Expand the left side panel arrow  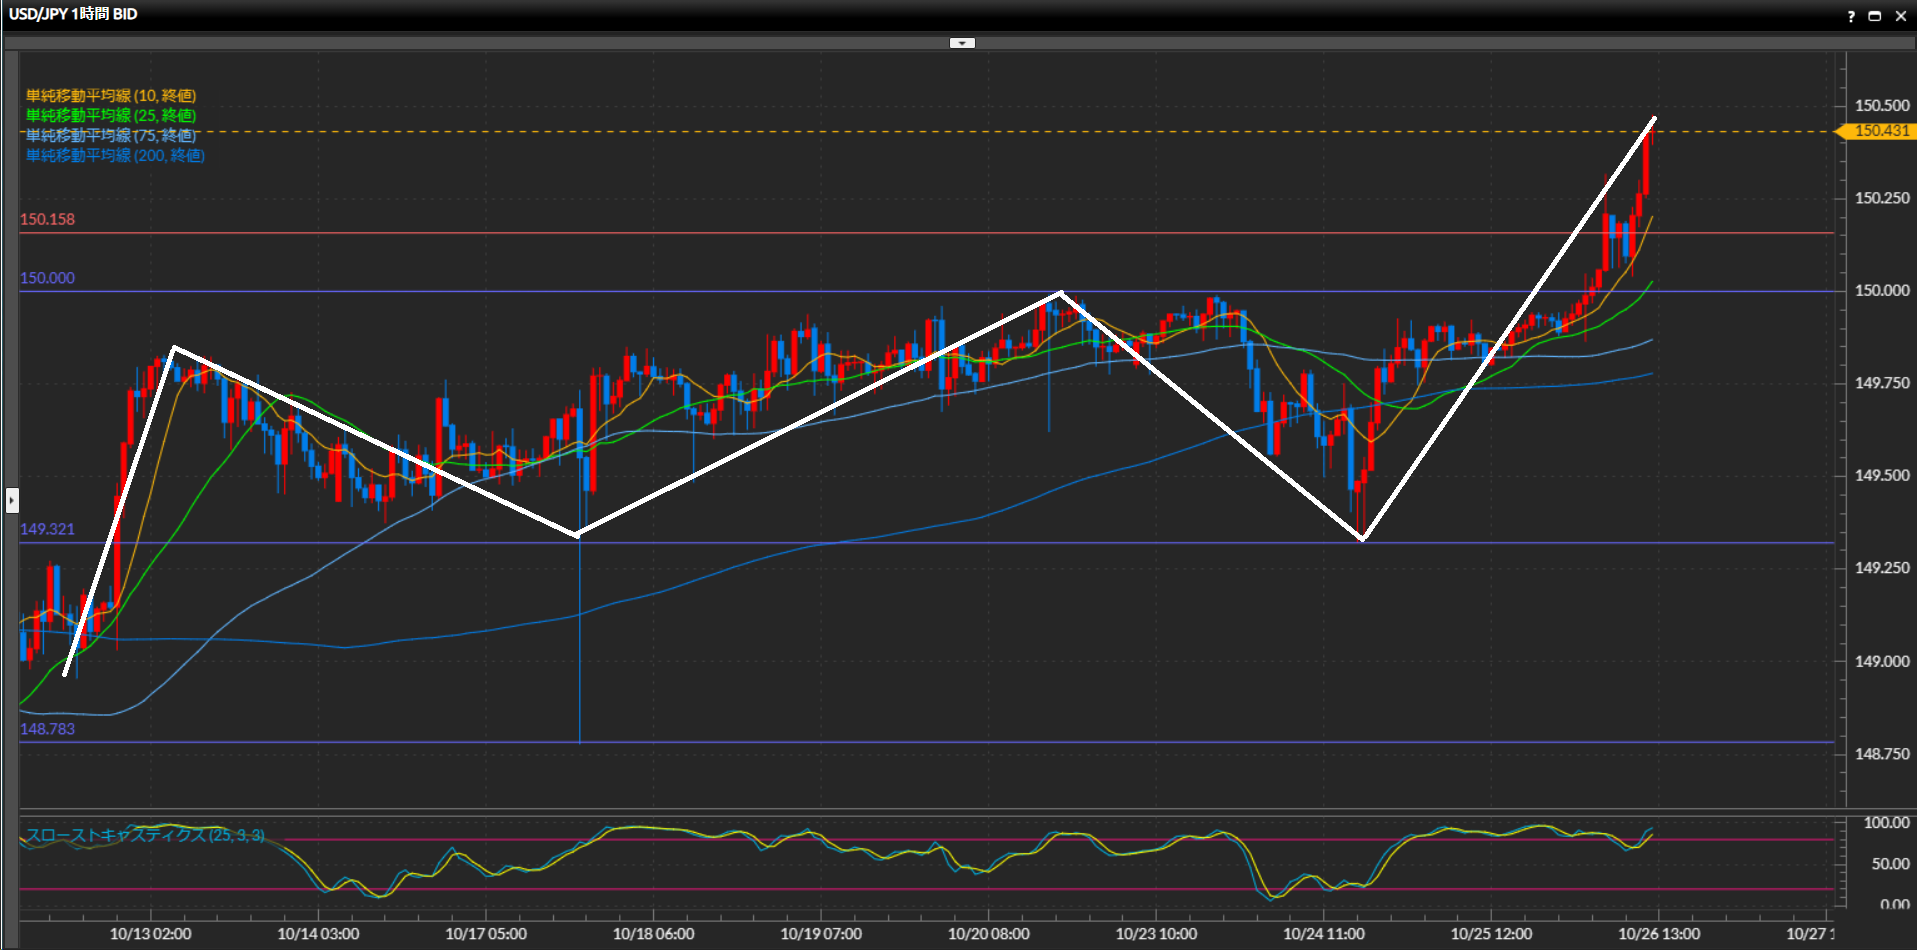(12, 499)
